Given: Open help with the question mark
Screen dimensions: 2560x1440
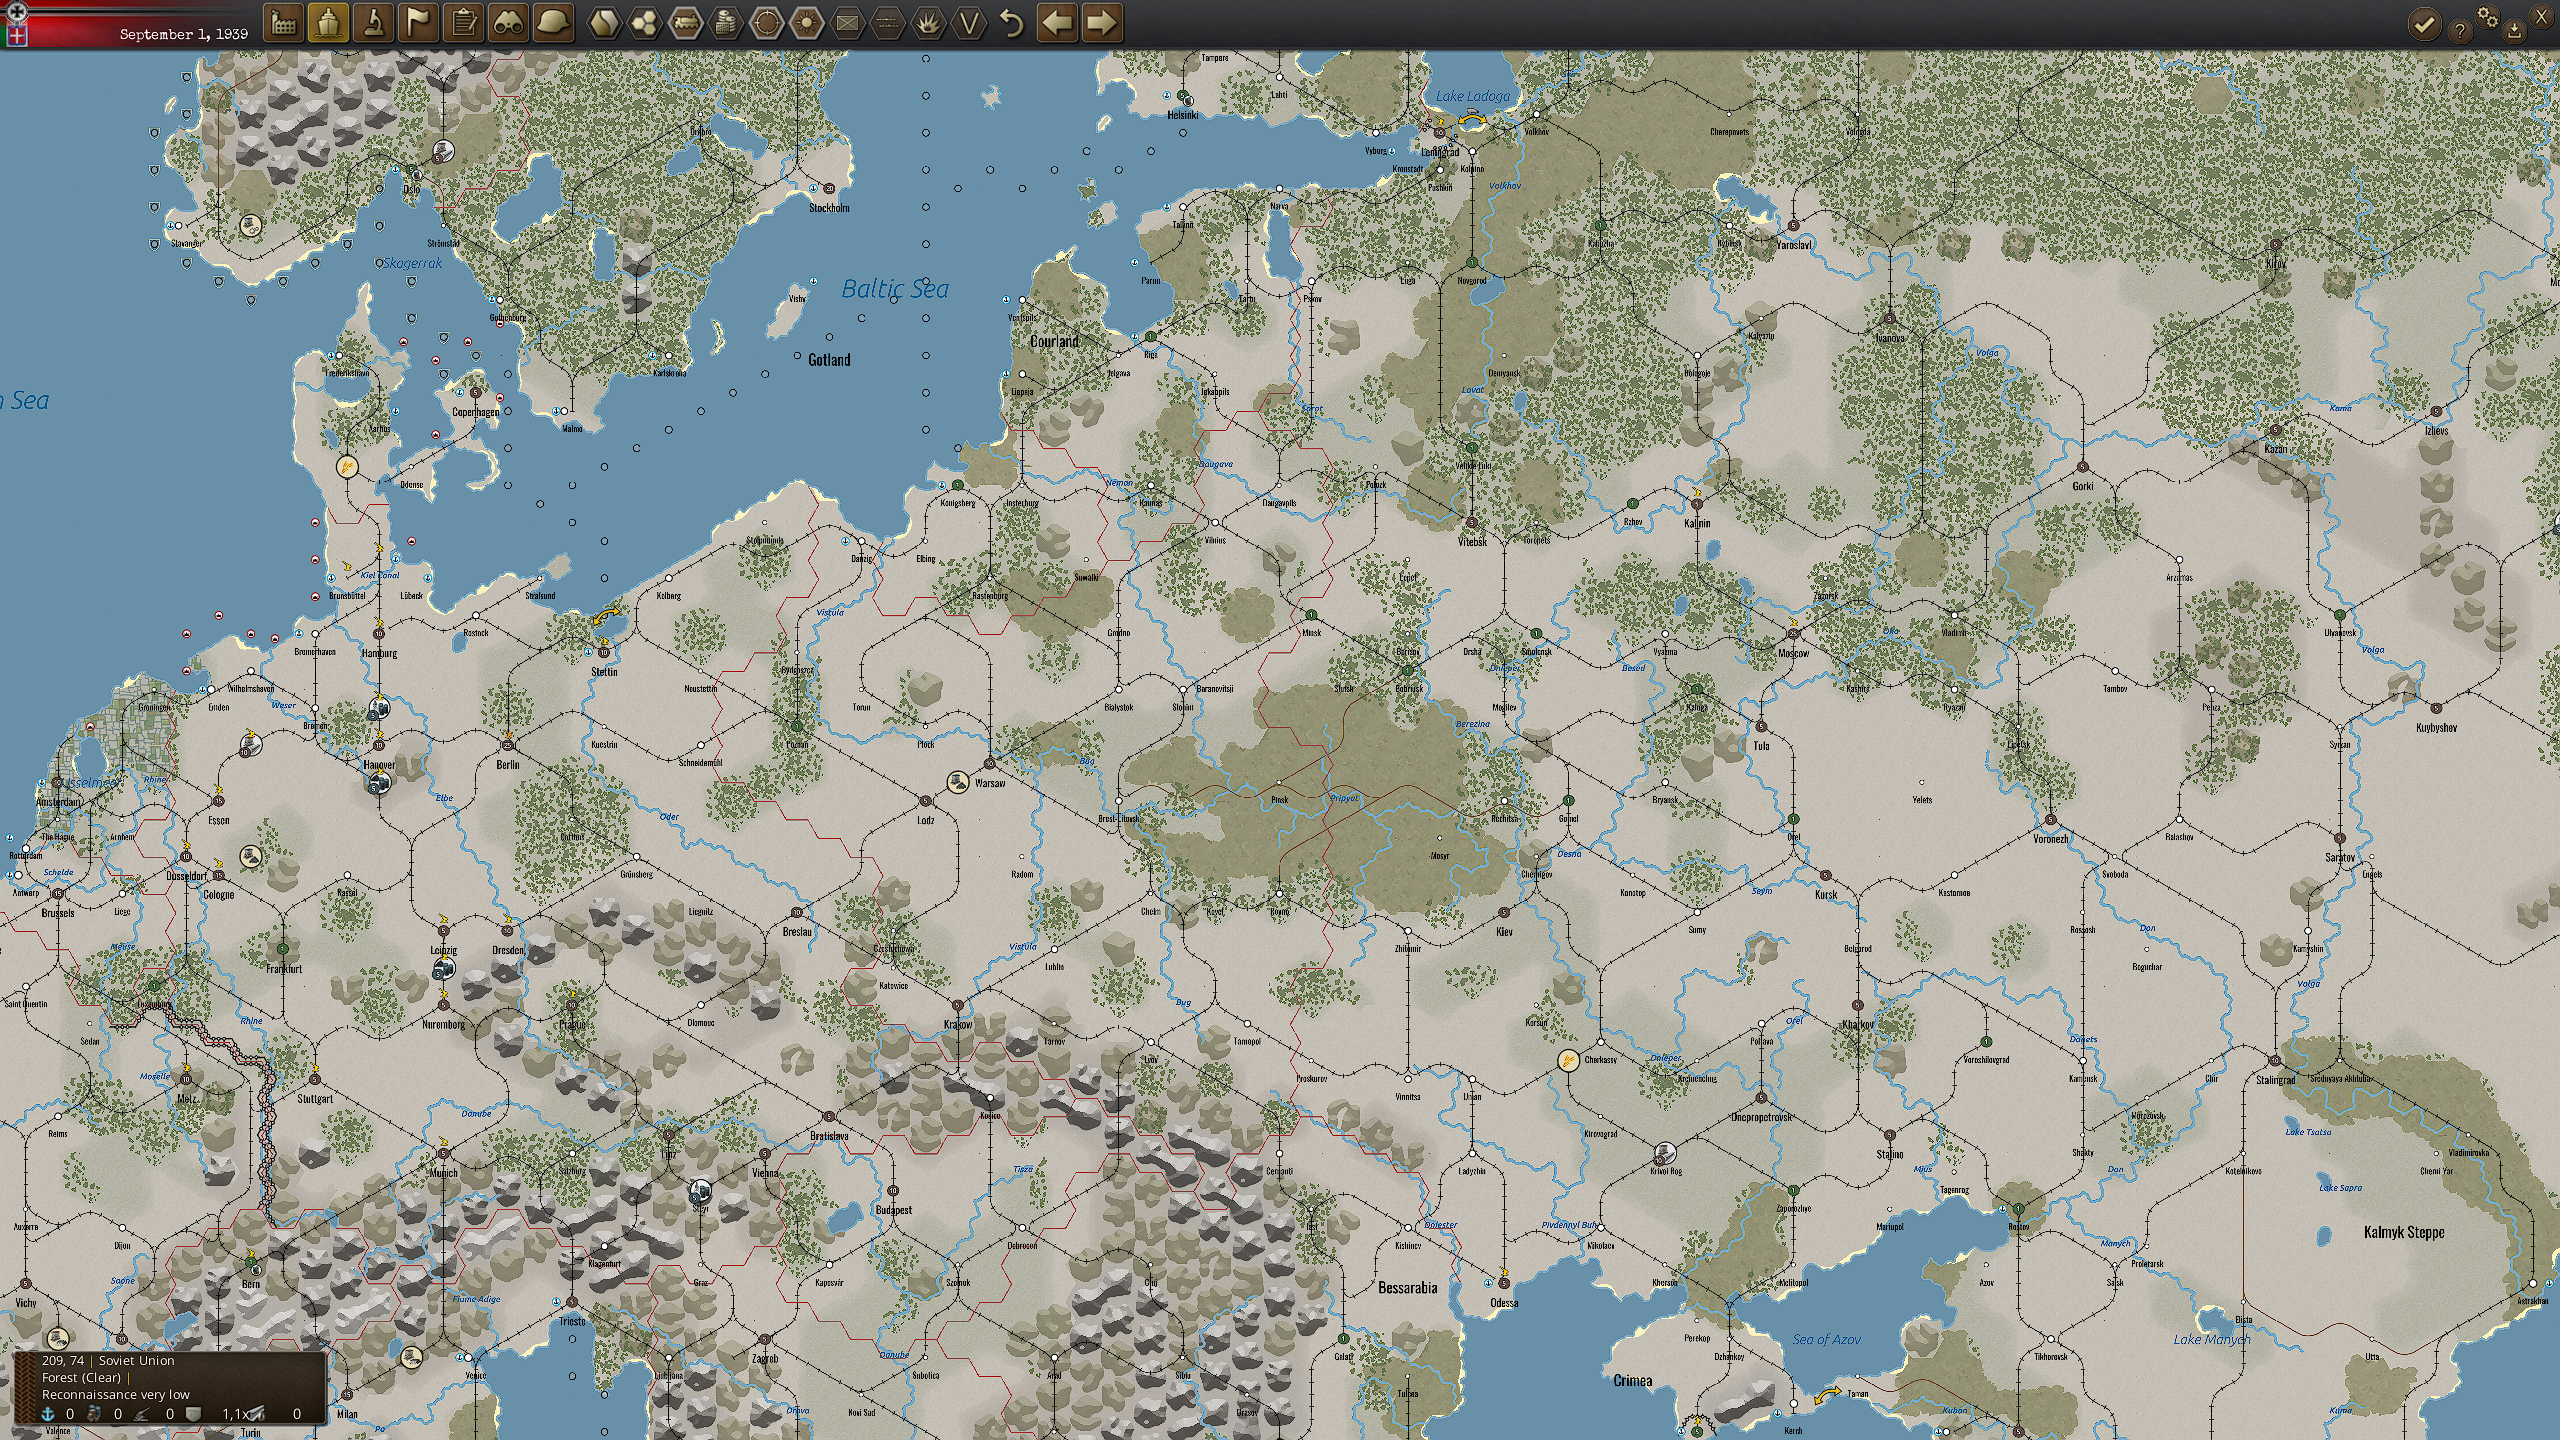Looking at the screenshot, I should (2461, 31).
